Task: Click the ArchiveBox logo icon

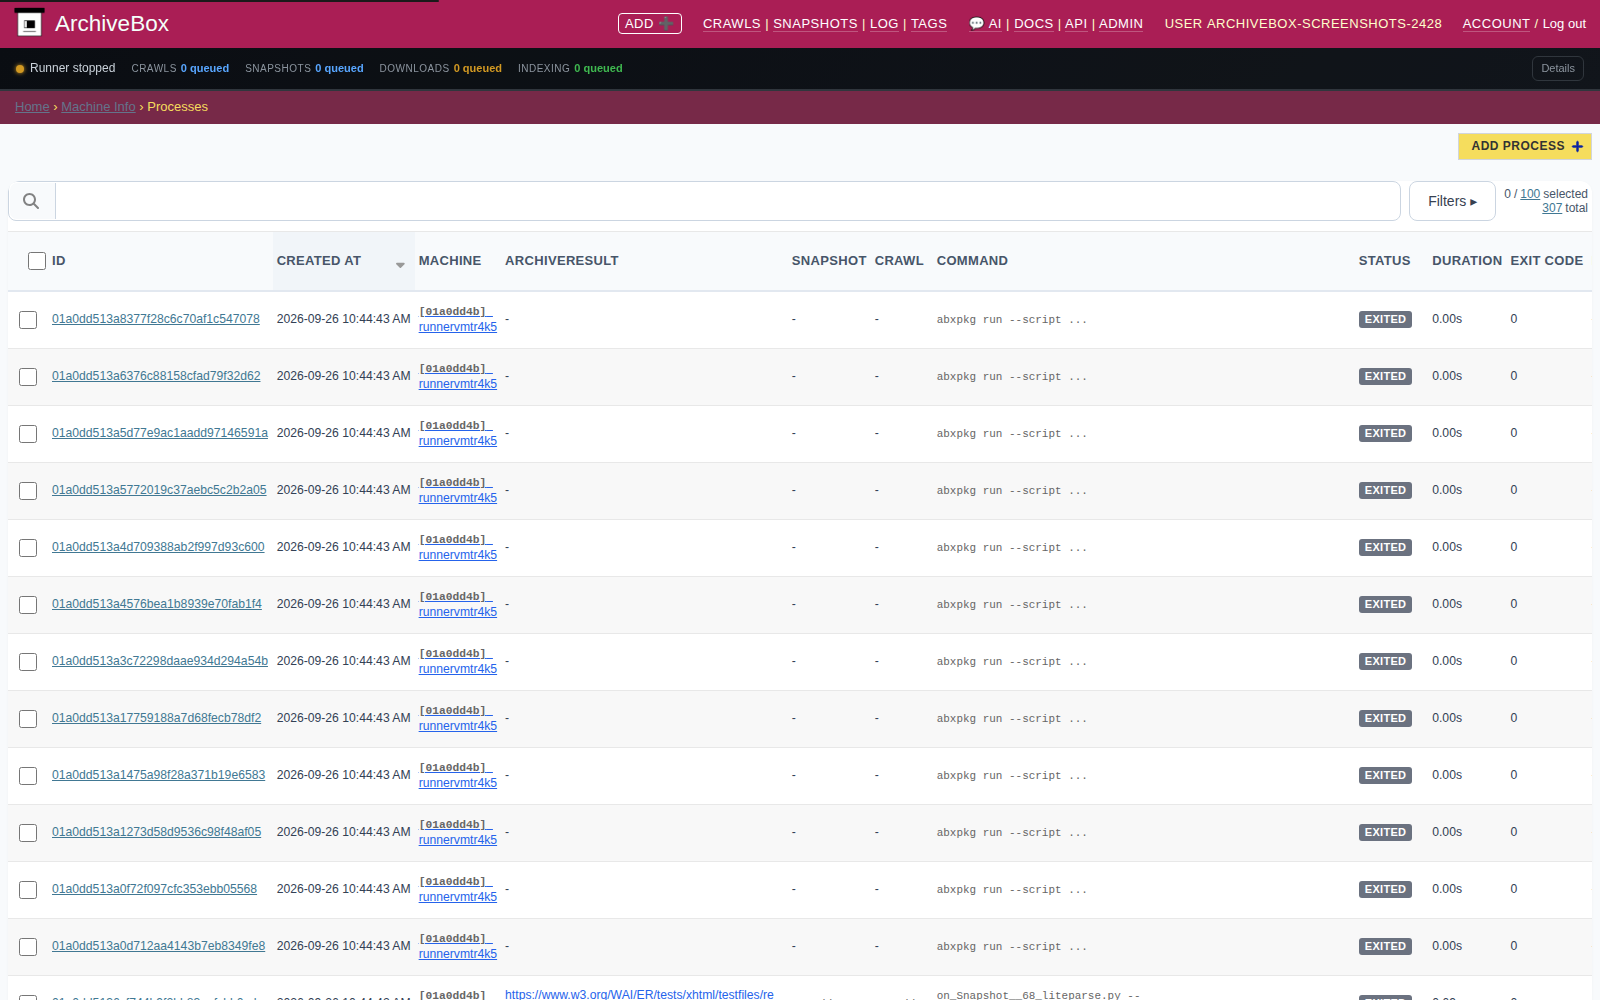Action: click(x=30, y=23)
